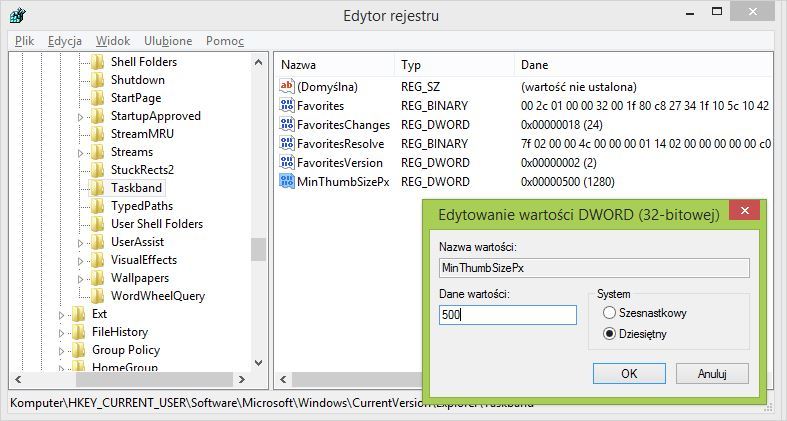Click the StuckRects2 folder icon

pyautogui.click(x=97, y=170)
